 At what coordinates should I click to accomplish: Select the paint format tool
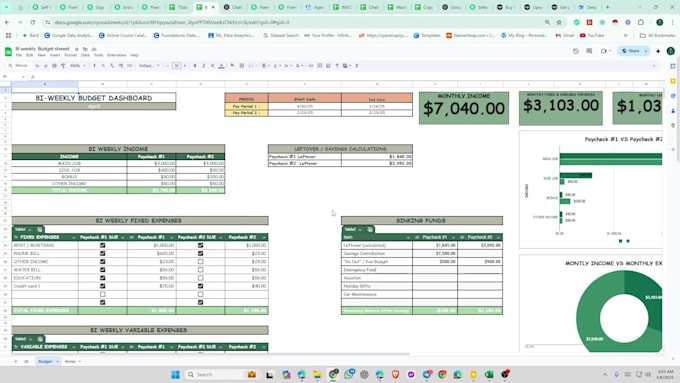point(63,66)
